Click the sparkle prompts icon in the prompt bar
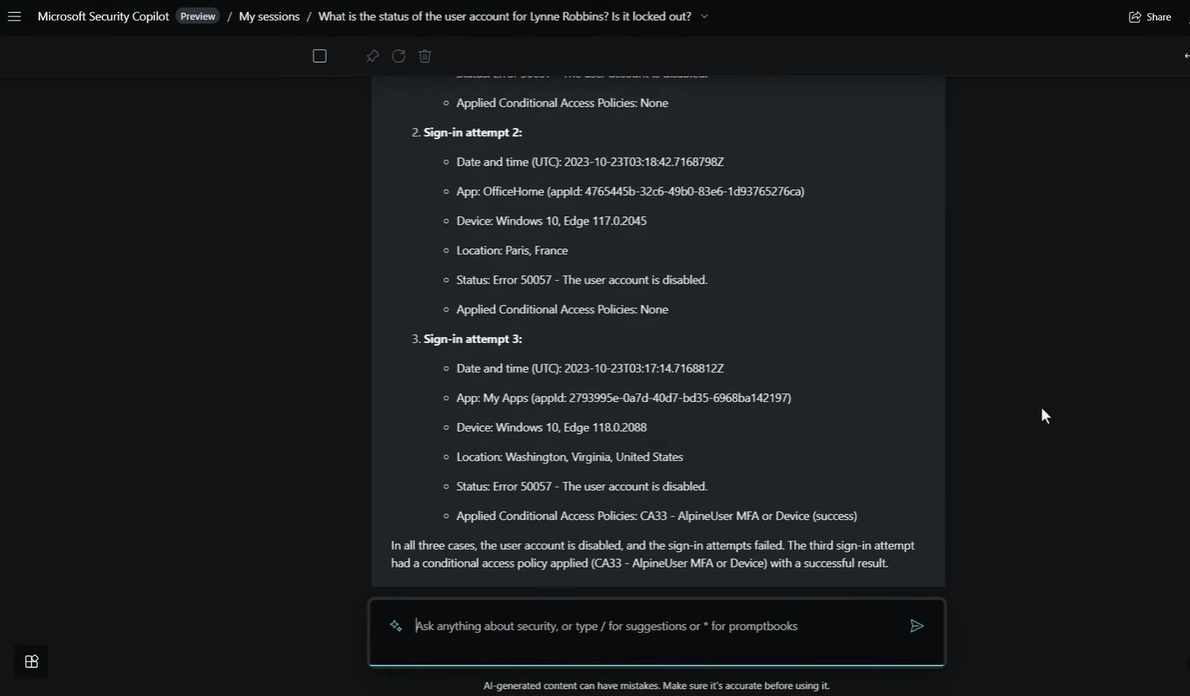 (x=396, y=626)
